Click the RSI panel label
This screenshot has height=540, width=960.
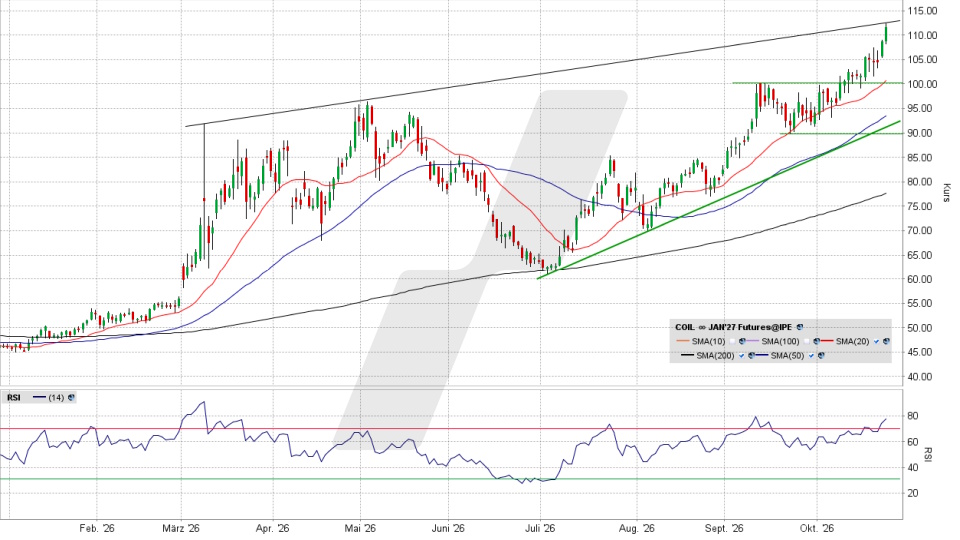(13, 398)
